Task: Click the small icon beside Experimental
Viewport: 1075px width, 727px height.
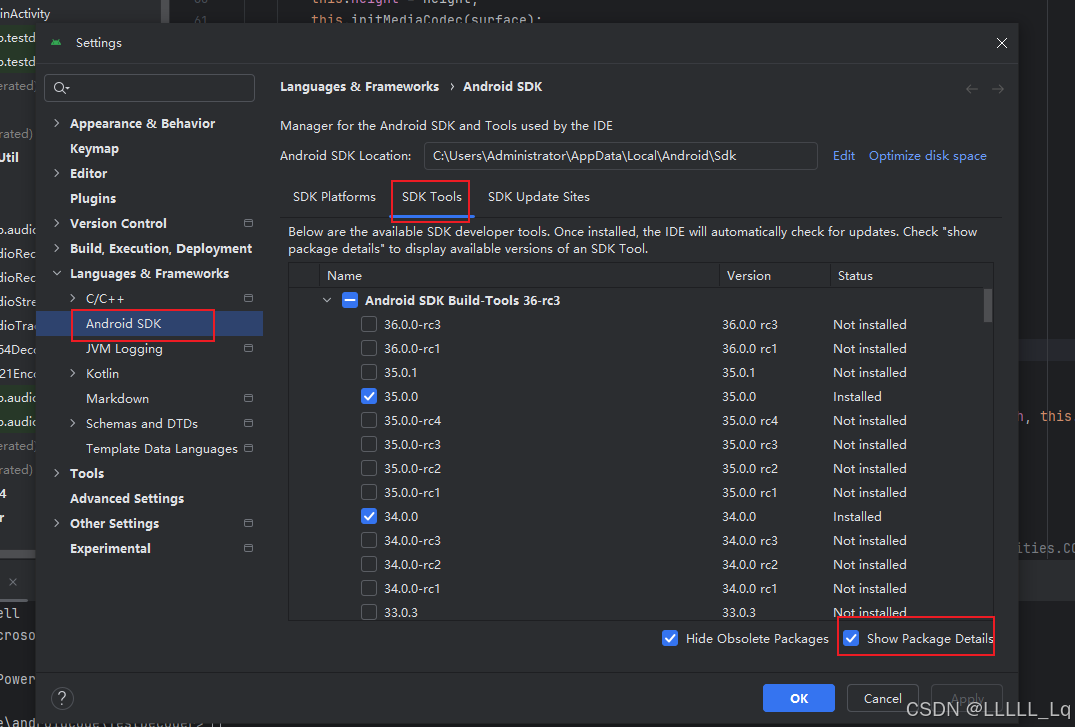Action: pyautogui.click(x=247, y=548)
